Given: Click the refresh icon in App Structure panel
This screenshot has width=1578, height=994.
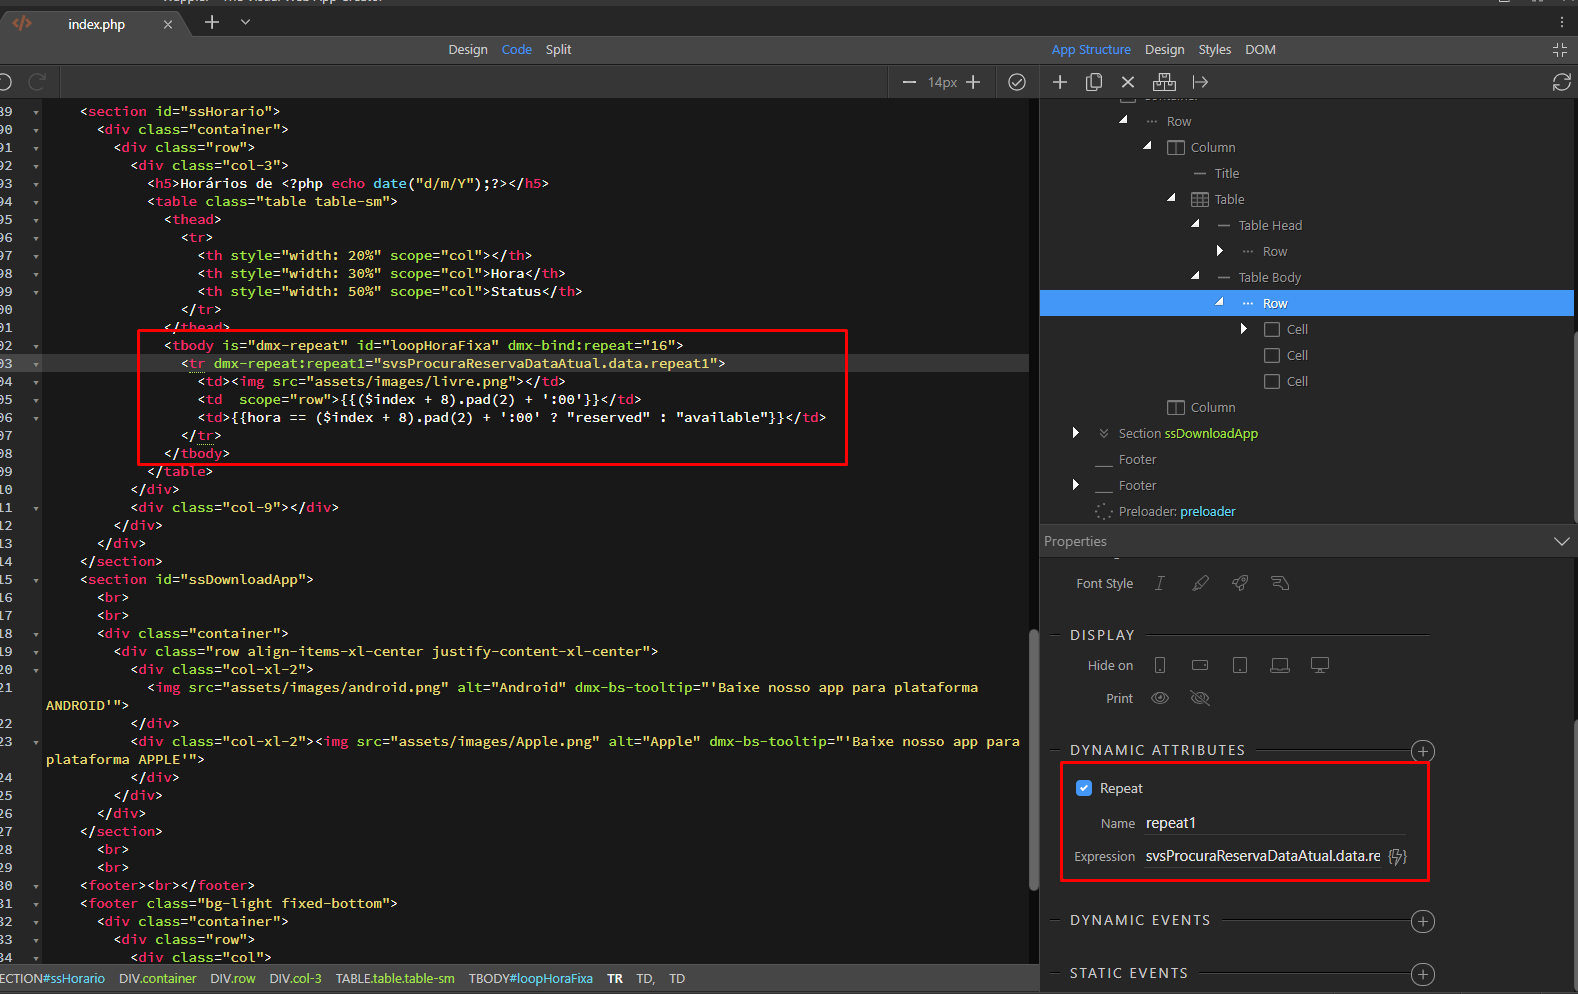Looking at the screenshot, I should 1561,82.
